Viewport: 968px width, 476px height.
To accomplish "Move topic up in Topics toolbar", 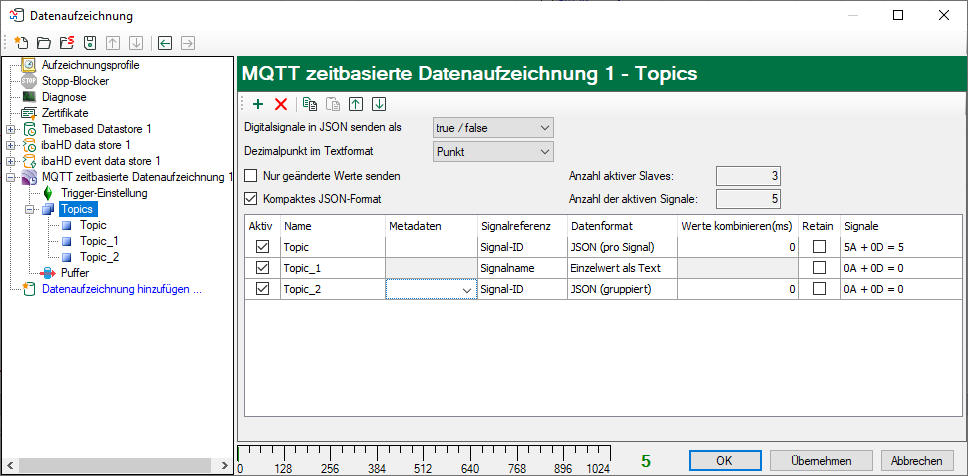I will [x=356, y=104].
